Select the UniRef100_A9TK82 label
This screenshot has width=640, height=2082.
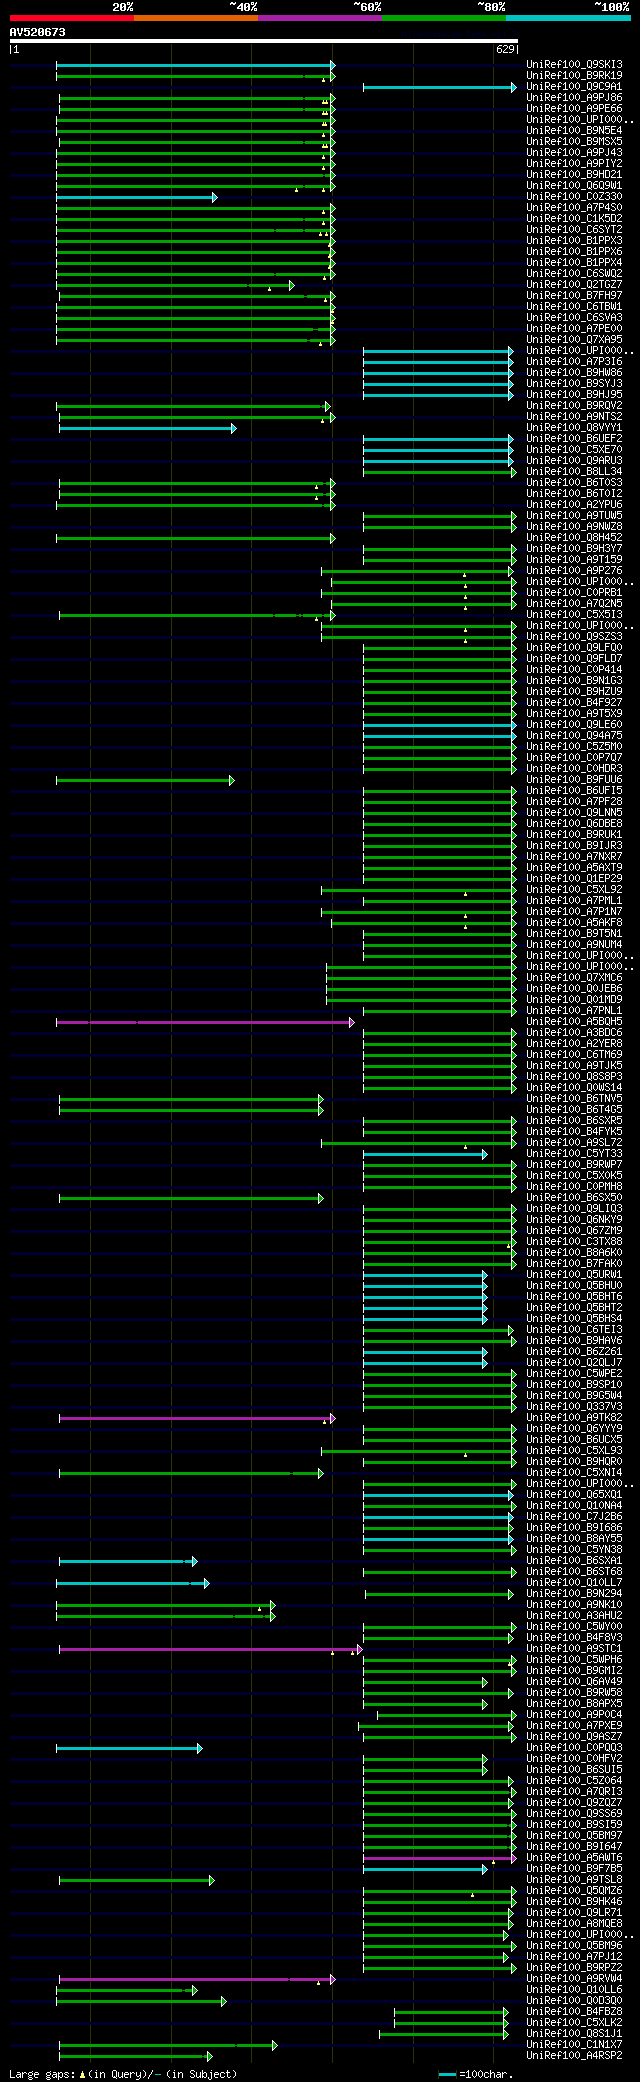(574, 1418)
